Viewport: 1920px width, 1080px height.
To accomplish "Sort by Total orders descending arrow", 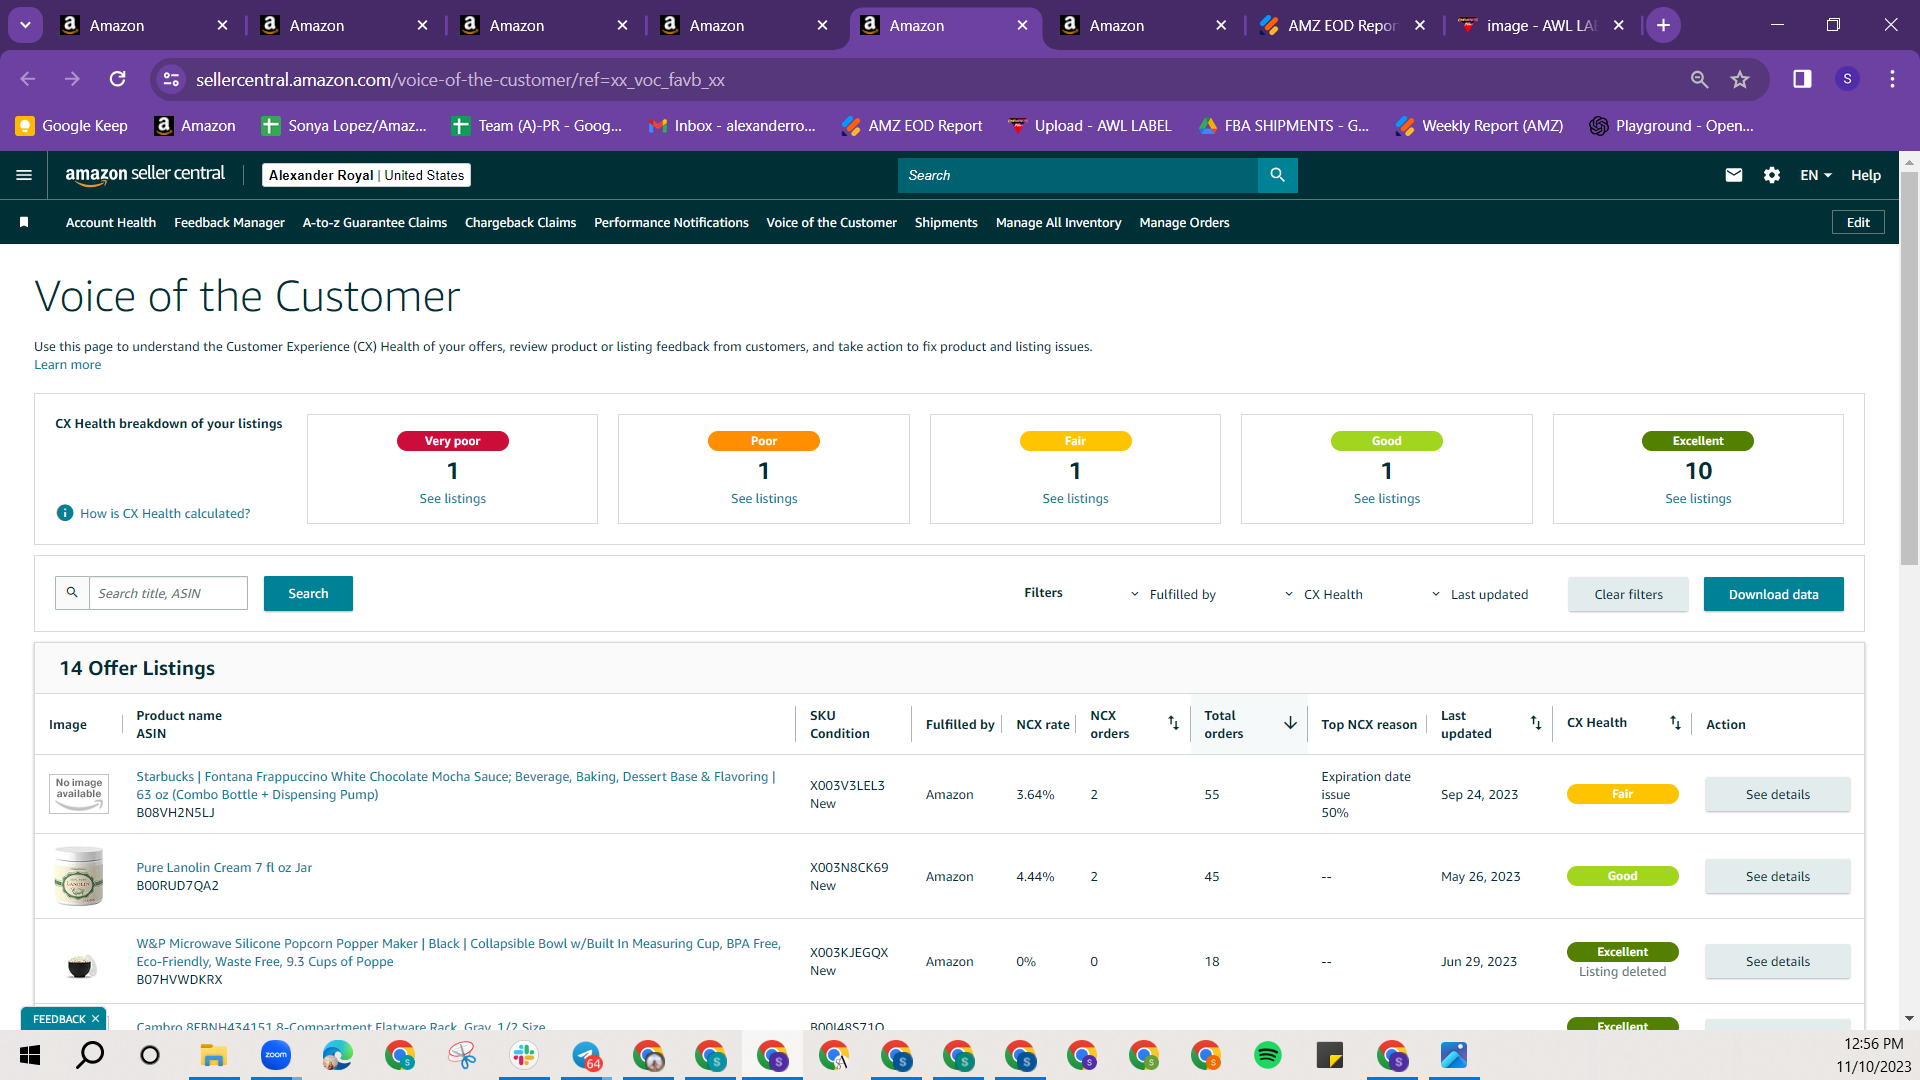I will click(1290, 723).
